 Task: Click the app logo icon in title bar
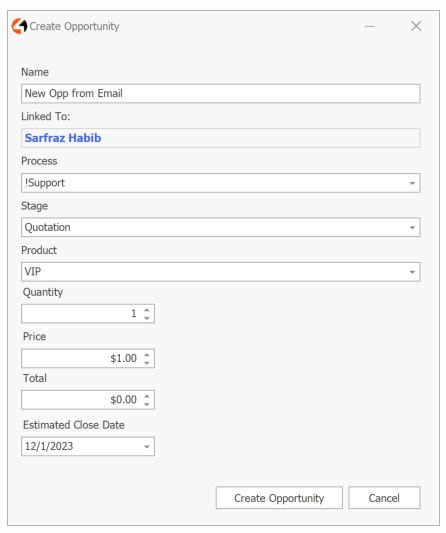[19, 26]
